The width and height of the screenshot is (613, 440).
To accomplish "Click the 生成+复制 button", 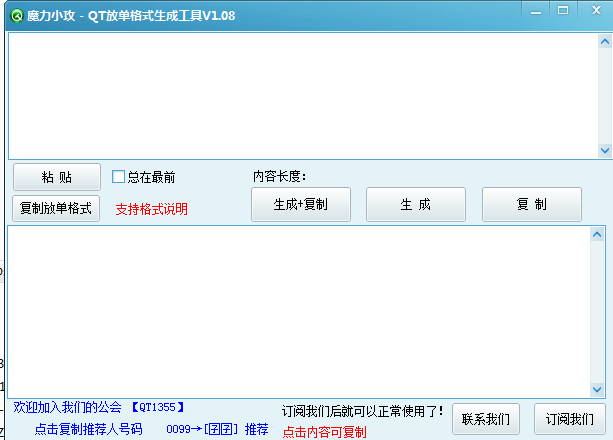I will [x=301, y=205].
